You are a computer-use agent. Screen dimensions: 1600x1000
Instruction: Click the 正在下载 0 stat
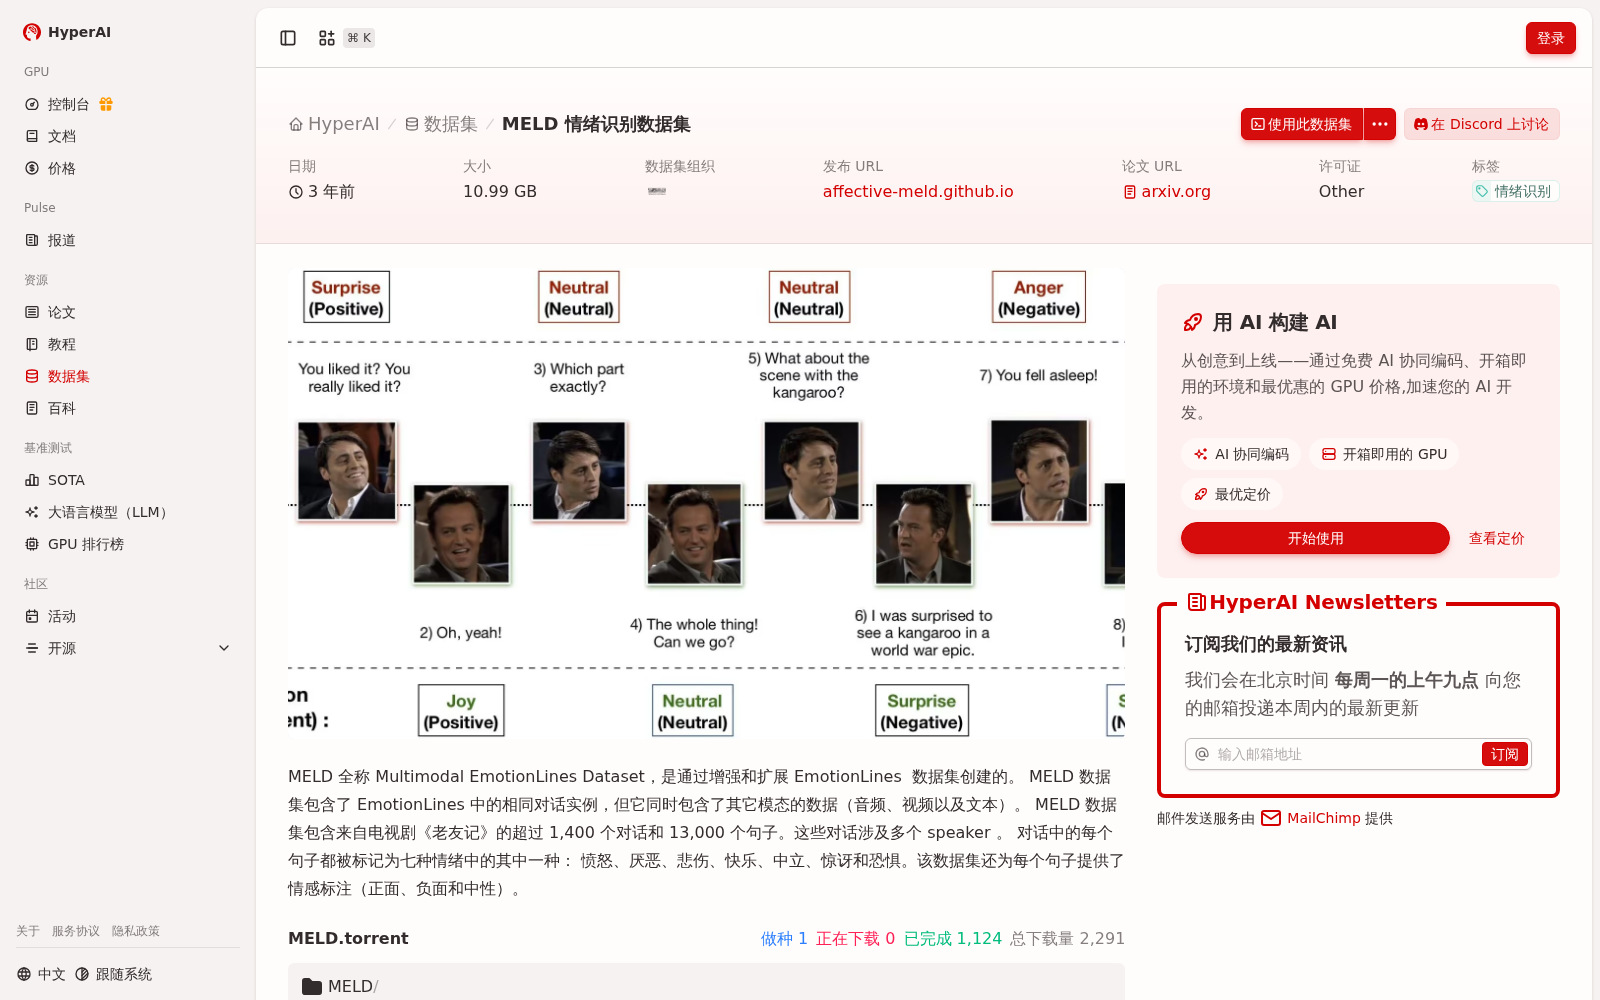856,938
